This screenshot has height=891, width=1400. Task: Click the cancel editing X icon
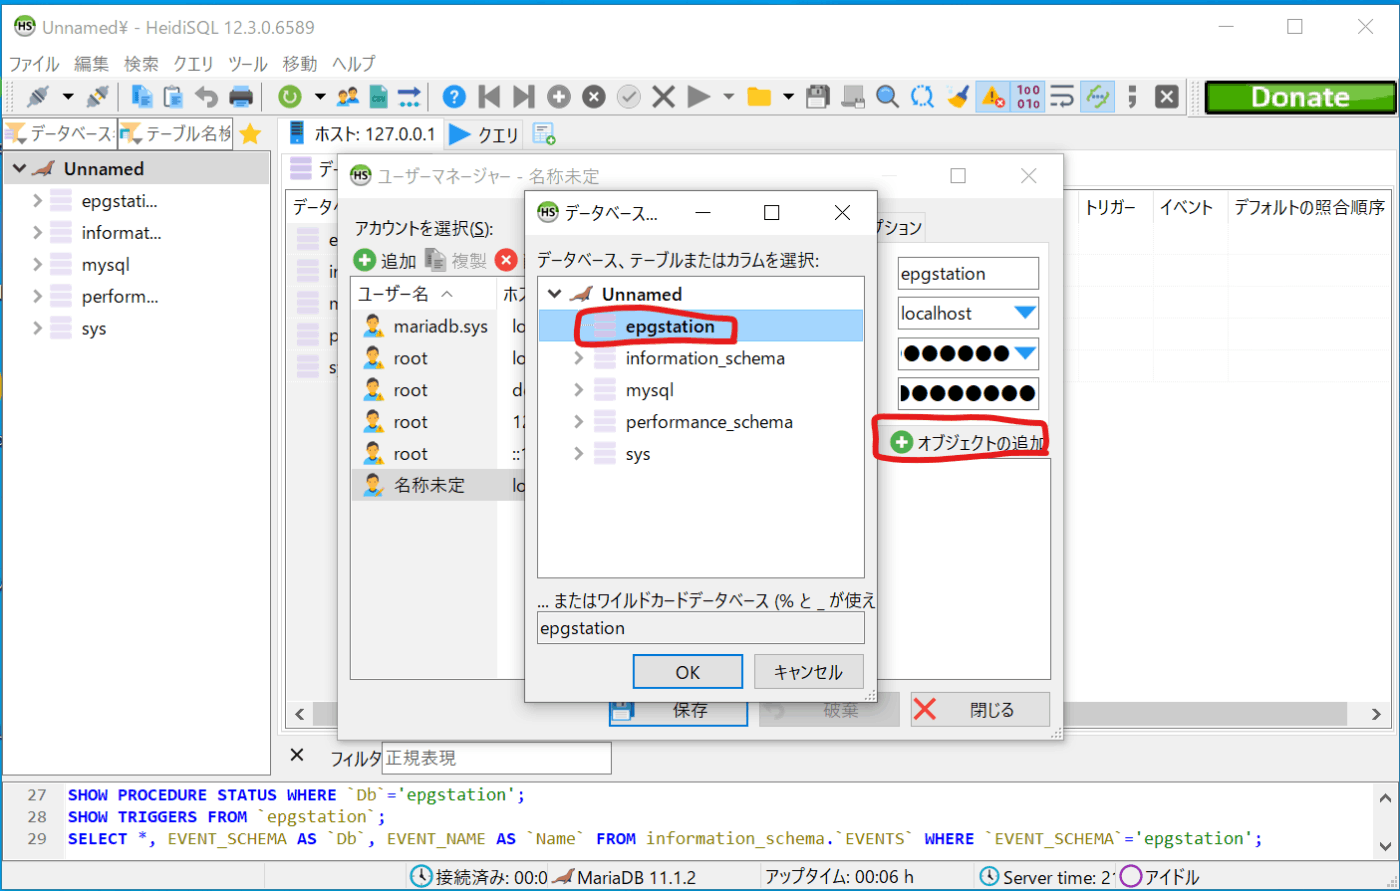point(663,97)
